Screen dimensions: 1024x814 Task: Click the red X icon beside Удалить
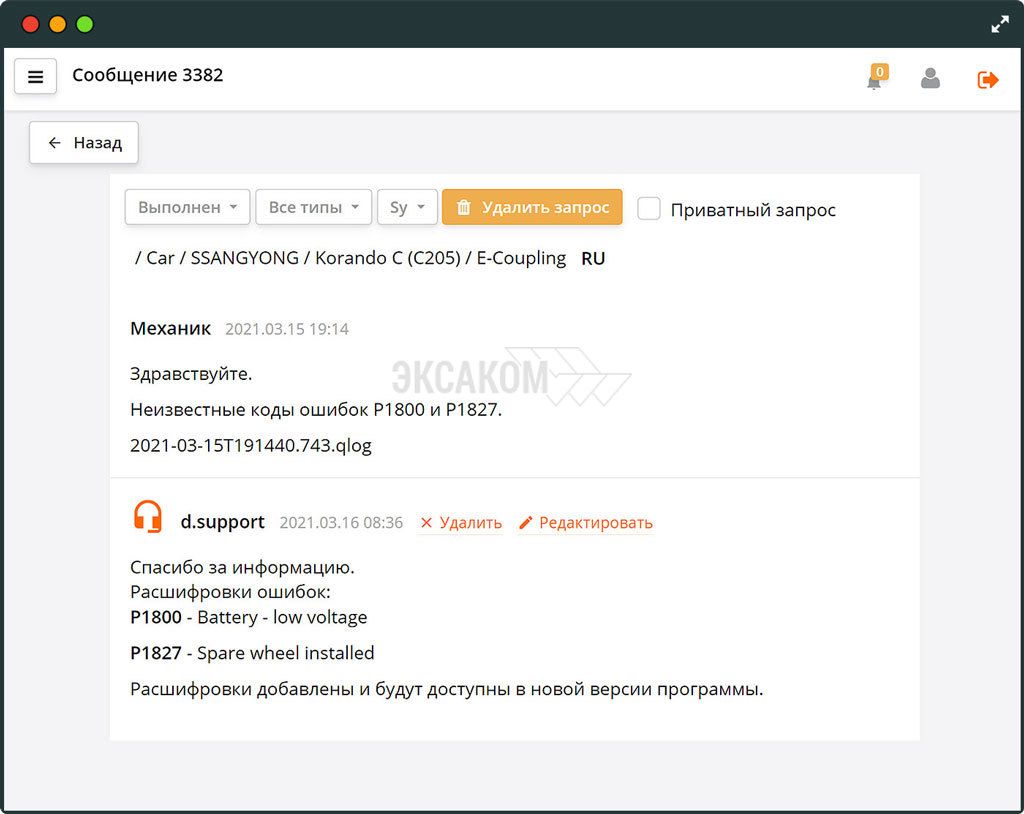tap(427, 523)
